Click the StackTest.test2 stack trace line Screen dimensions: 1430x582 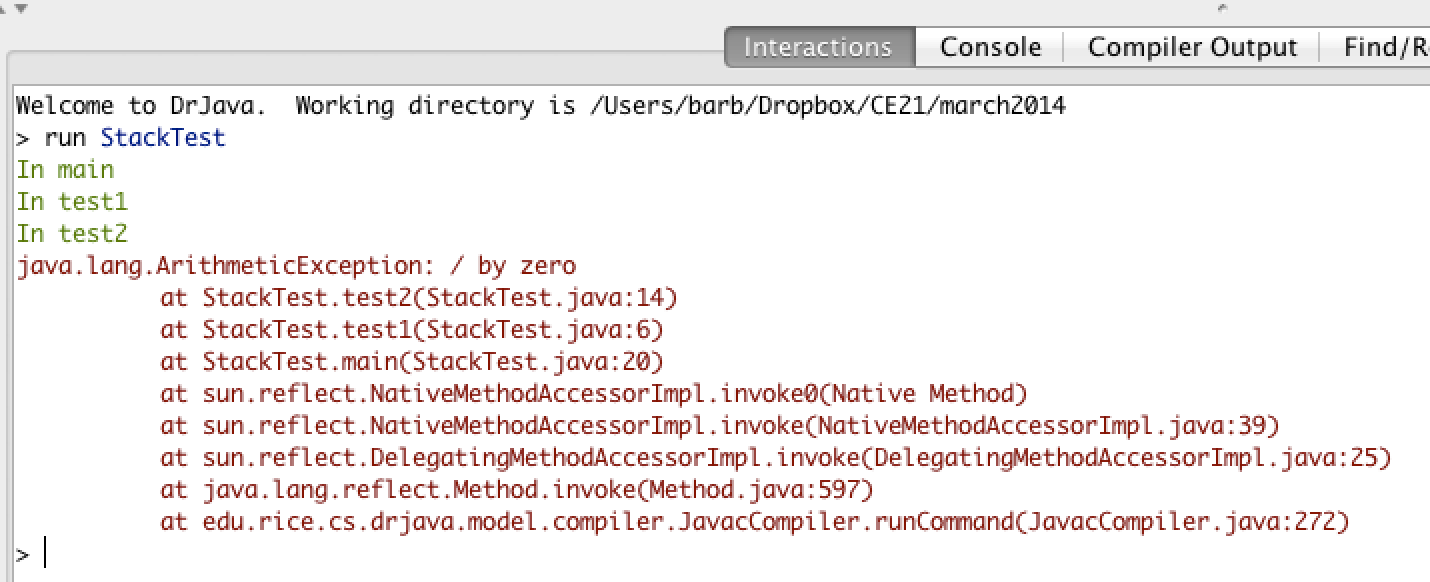coord(419,298)
